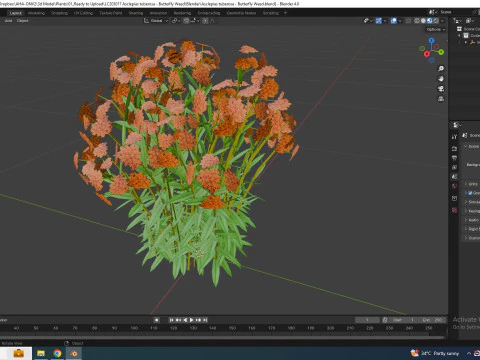Viewport: 480px width, 360px height.
Task: Toggle X-ray mode icon
Action: (x=408, y=21)
